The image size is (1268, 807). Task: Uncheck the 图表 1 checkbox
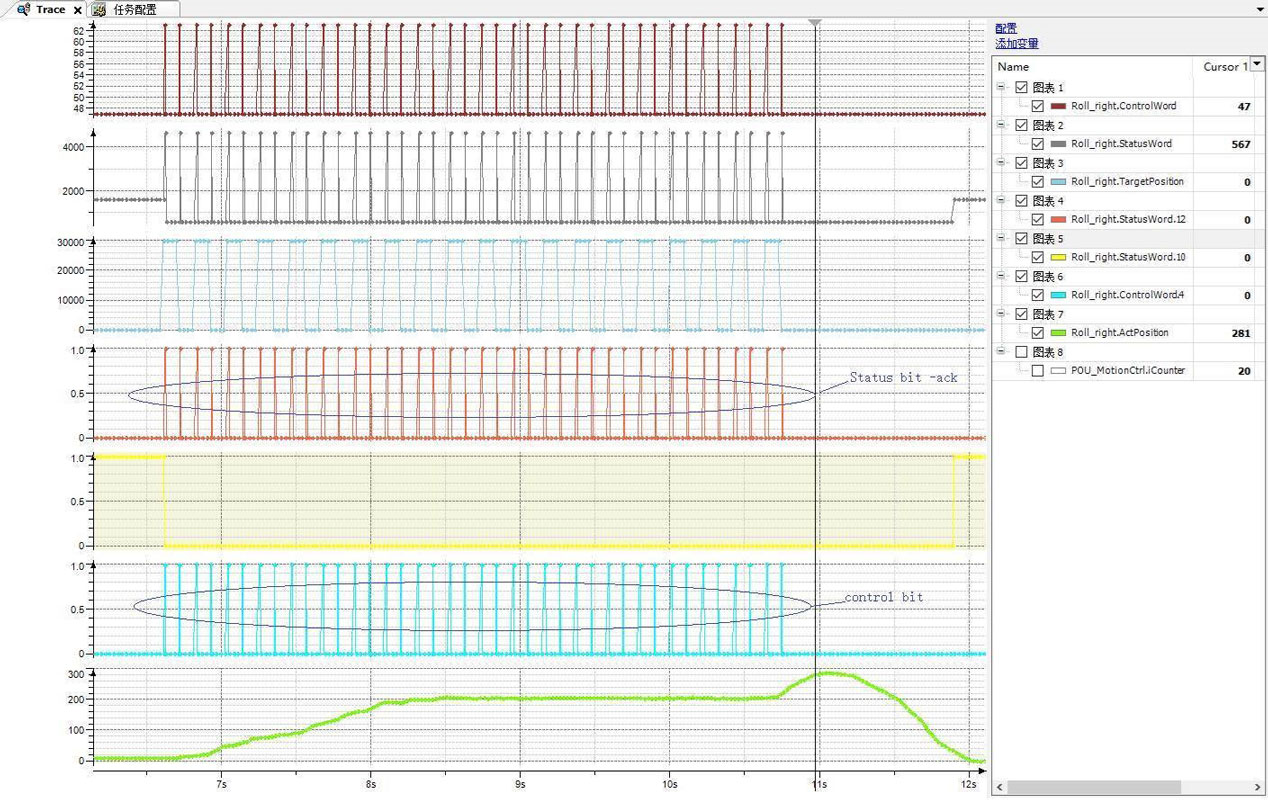click(1021, 87)
